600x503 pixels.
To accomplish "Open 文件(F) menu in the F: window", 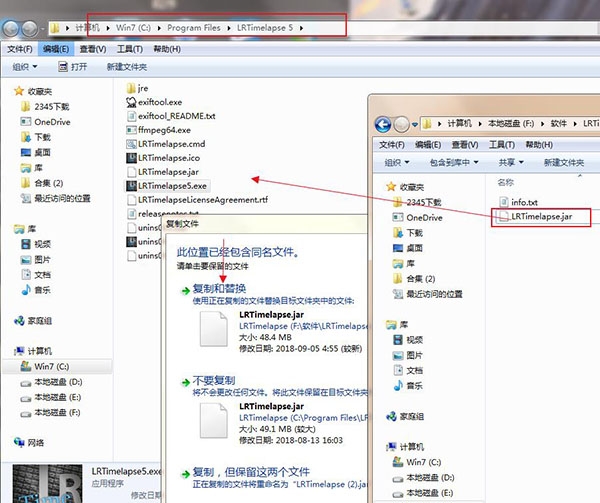I will (392, 145).
